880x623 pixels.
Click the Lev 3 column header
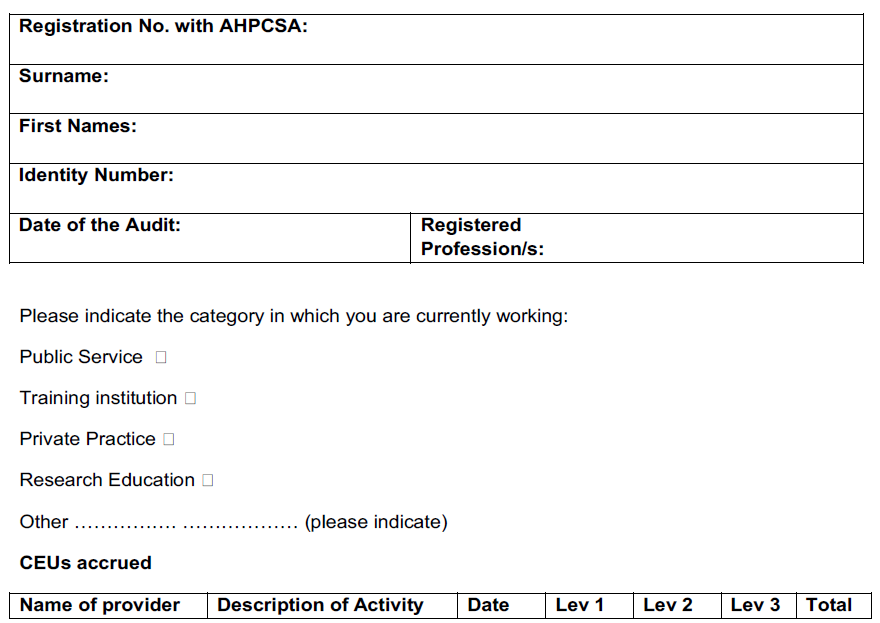(x=759, y=606)
